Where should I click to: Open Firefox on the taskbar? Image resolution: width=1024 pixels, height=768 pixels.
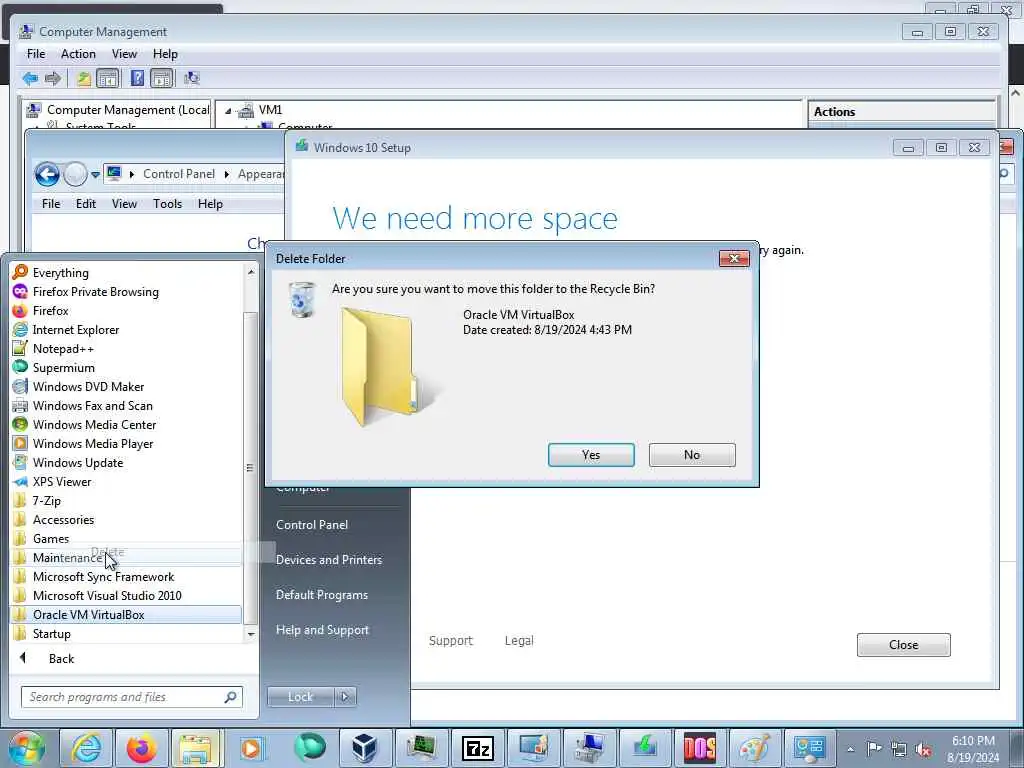142,748
